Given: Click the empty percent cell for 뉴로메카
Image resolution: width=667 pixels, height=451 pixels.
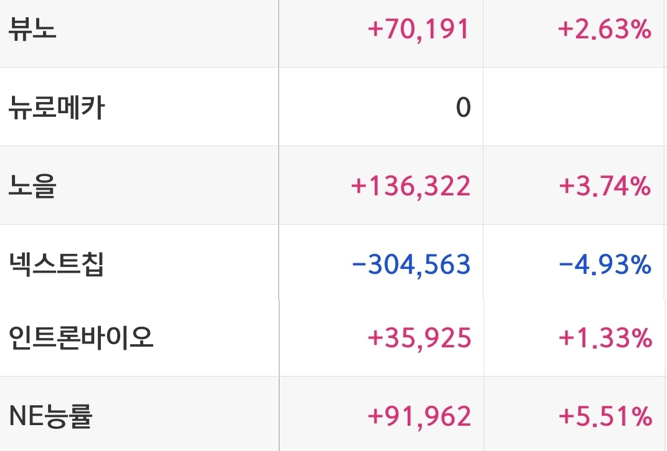Looking at the screenshot, I should (573, 107).
